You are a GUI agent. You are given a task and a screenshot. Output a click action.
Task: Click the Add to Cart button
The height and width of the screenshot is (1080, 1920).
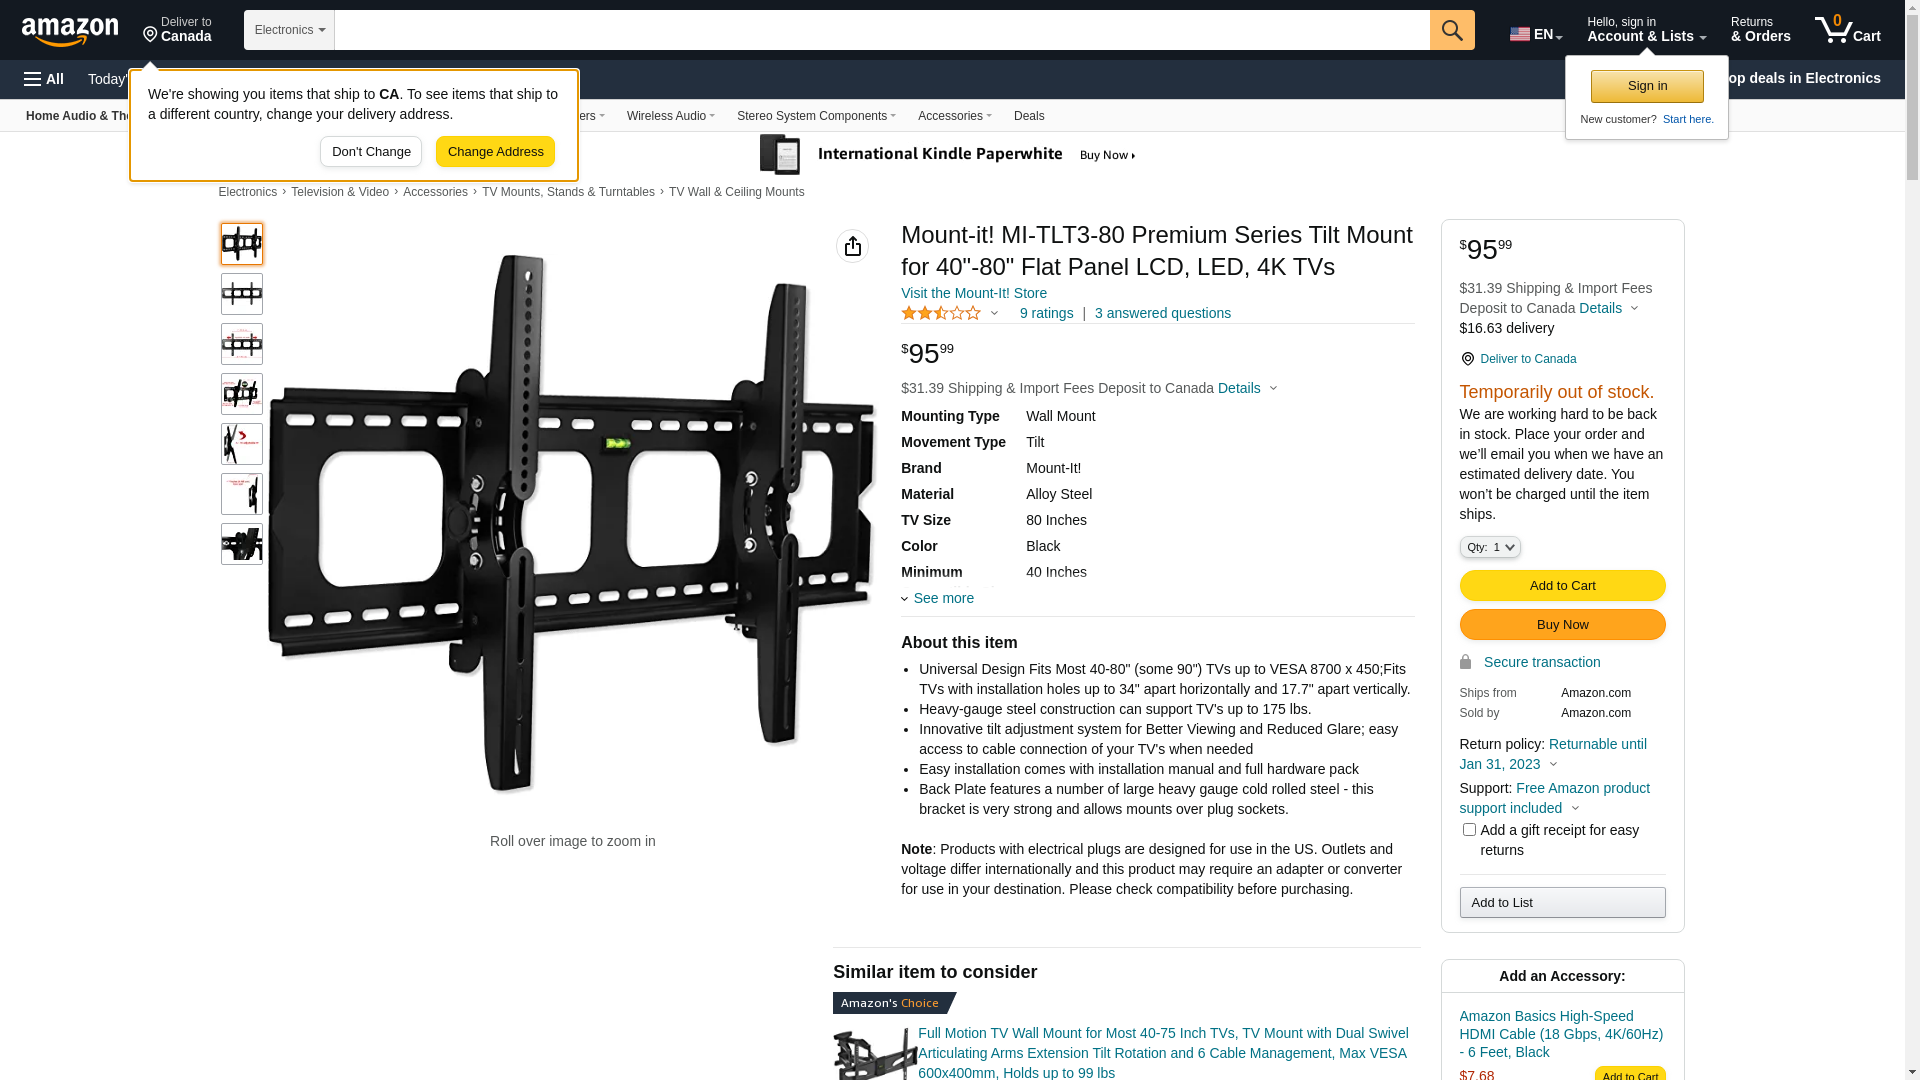click(x=1562, y=586)
